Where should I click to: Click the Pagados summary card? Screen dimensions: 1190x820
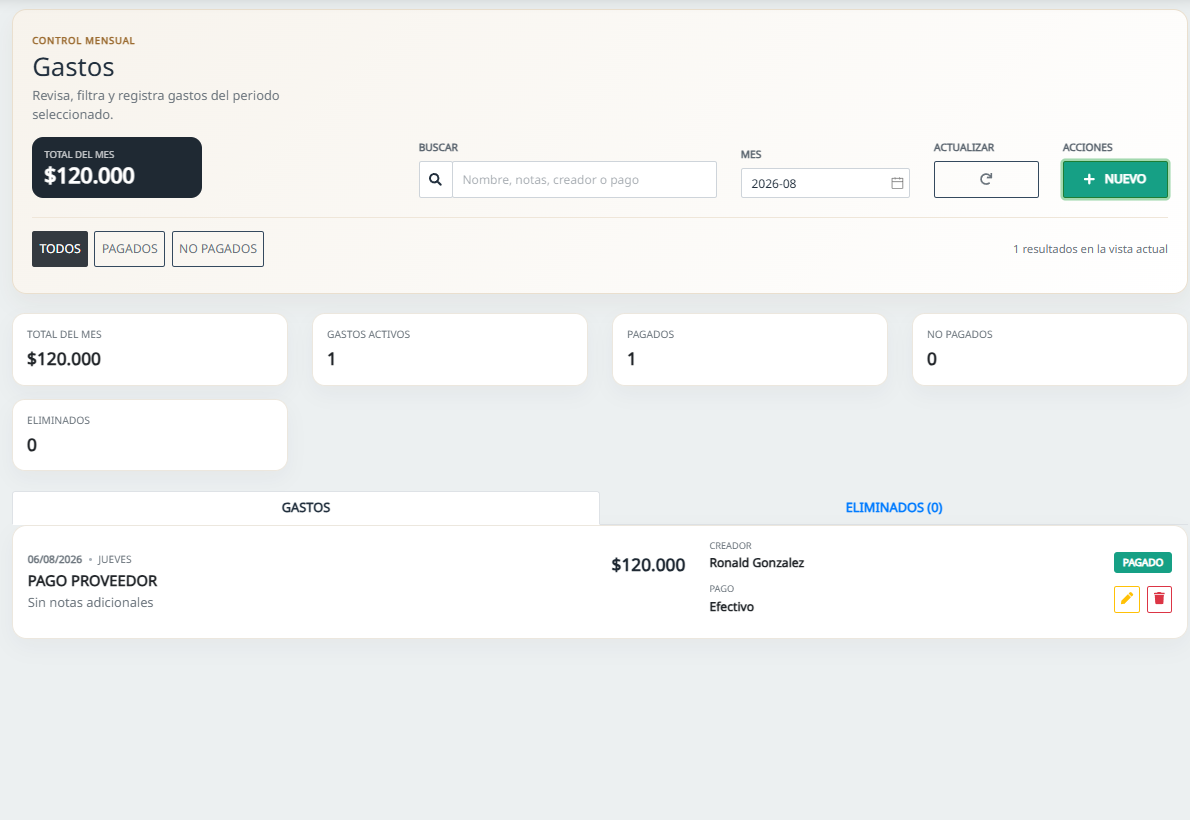tap(750, 349)
